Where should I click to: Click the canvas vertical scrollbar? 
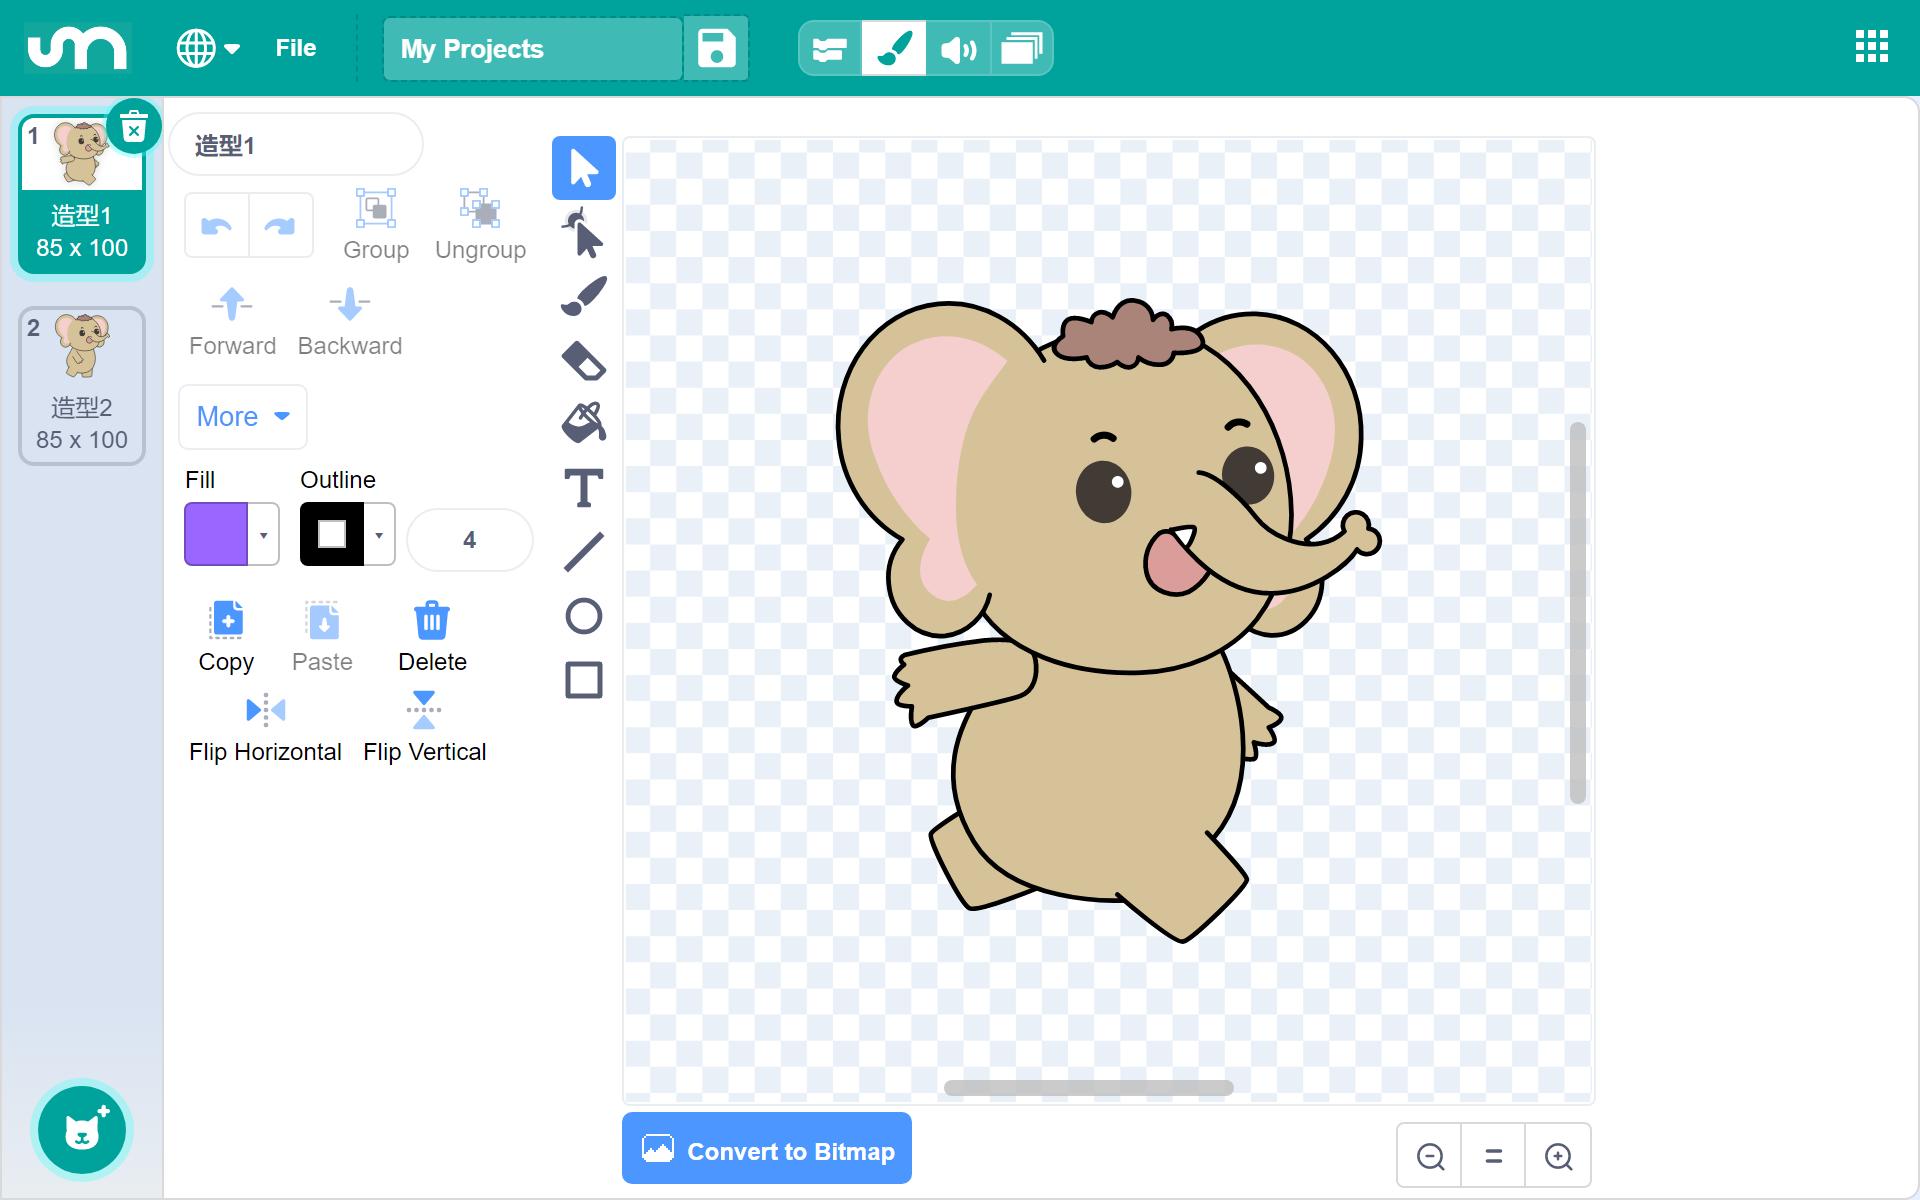tap(1578, 612)
